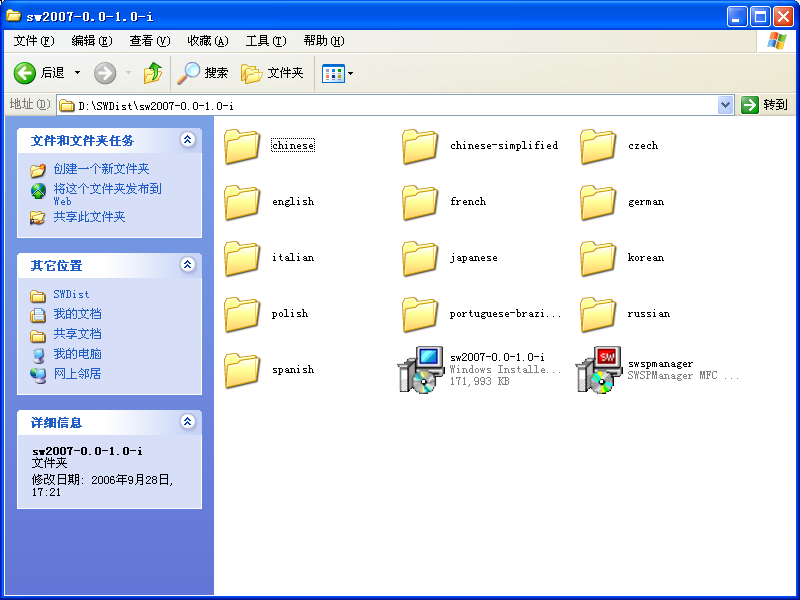Maximize the sw2007-0.0-1.0-i window
Viewport: 800px width, 600px height.
(760, 17)
